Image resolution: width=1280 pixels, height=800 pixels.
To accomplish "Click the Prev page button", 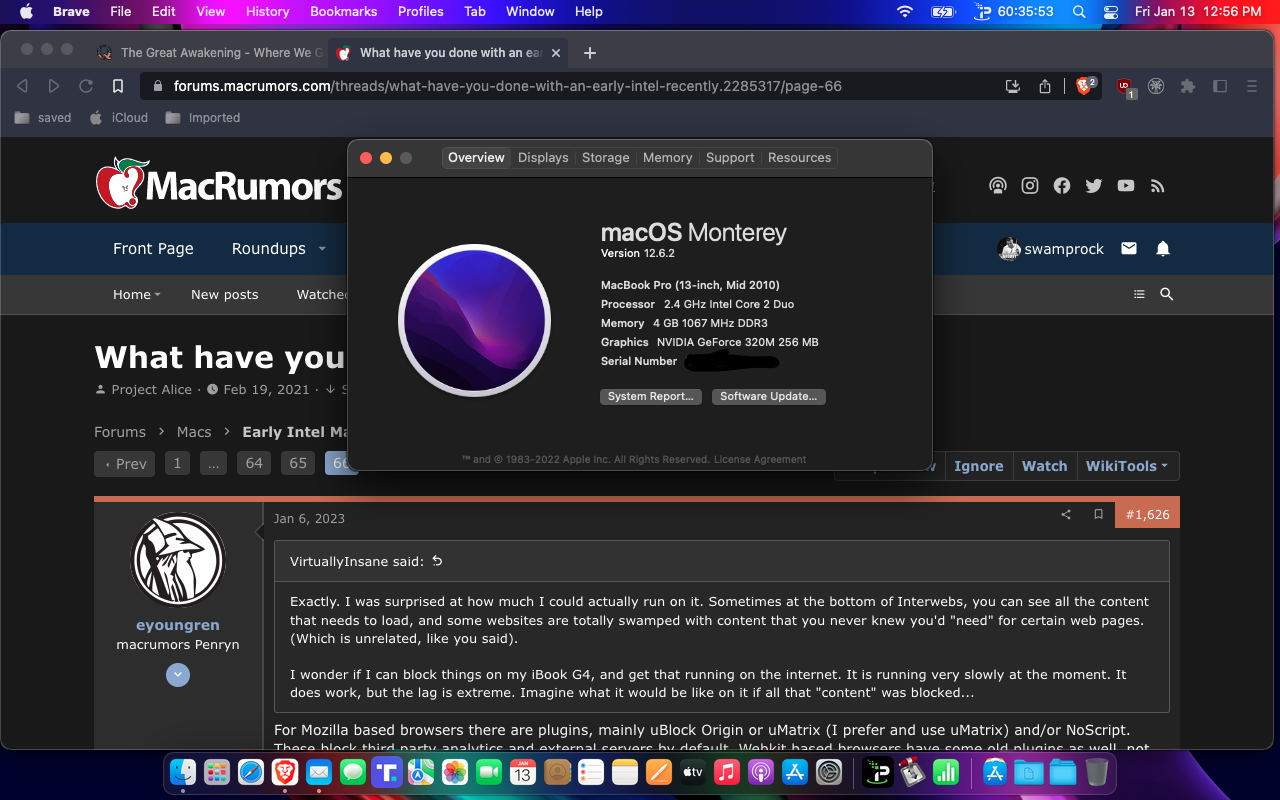I will 125,464.
